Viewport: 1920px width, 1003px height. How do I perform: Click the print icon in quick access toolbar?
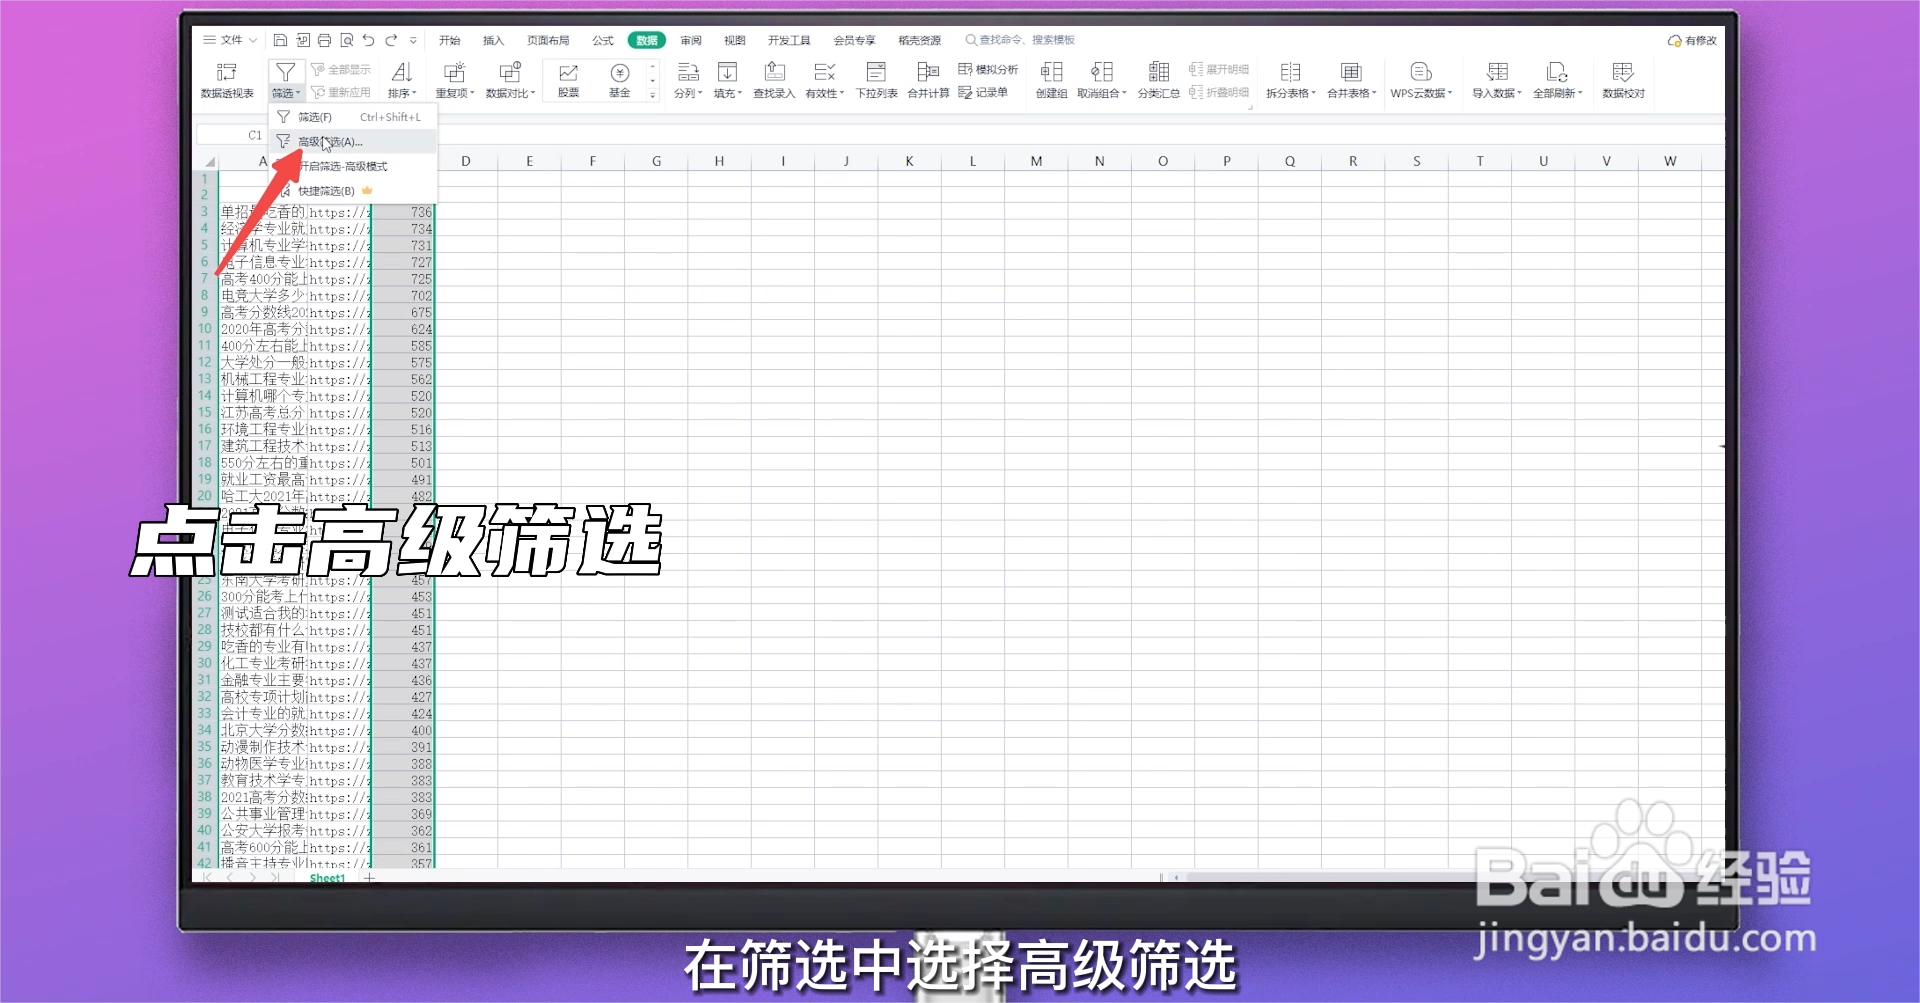click(324, 40)
